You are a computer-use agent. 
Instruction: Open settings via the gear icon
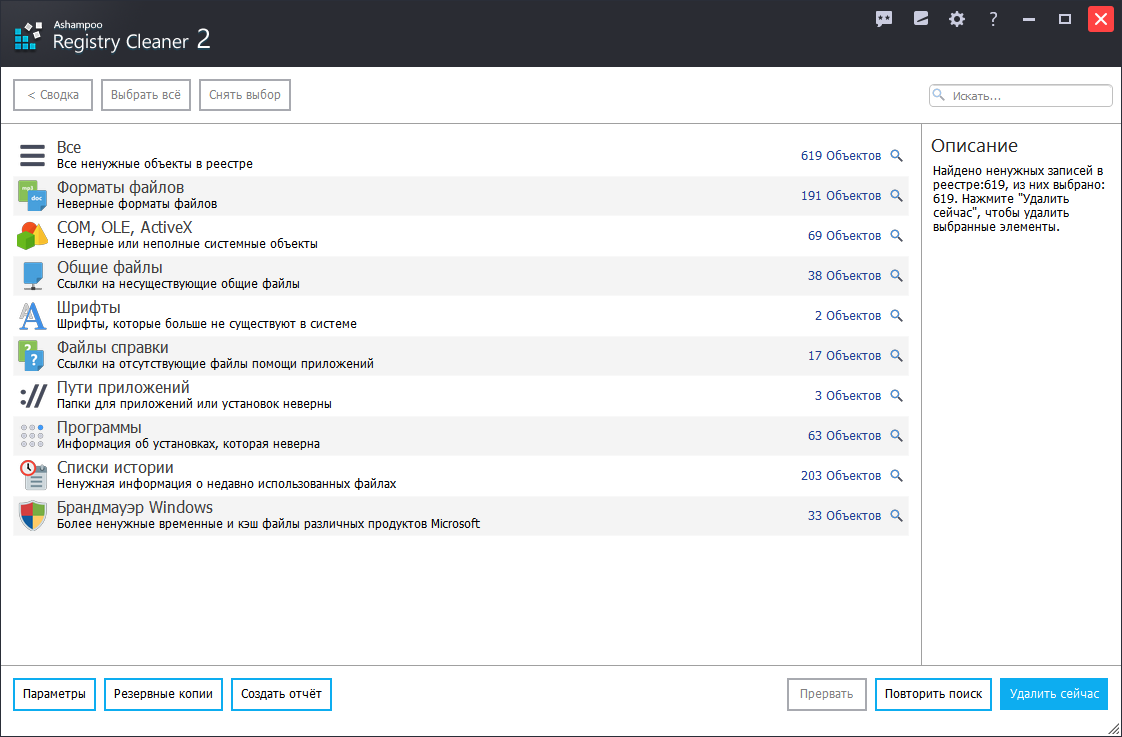point(957,19)
